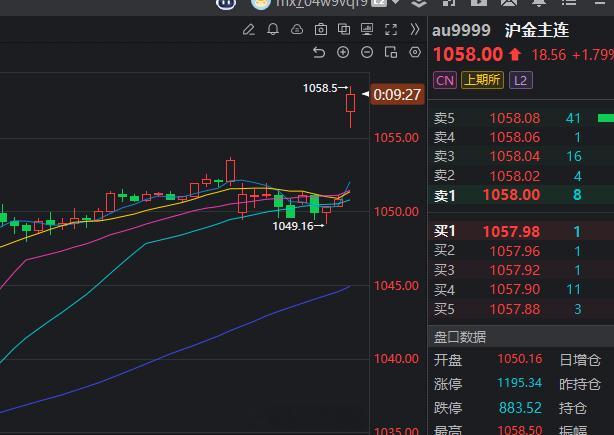Select the 买2 row at 1057.96
The height and width of the screenshot is (435, 614).
click(521, 251)
